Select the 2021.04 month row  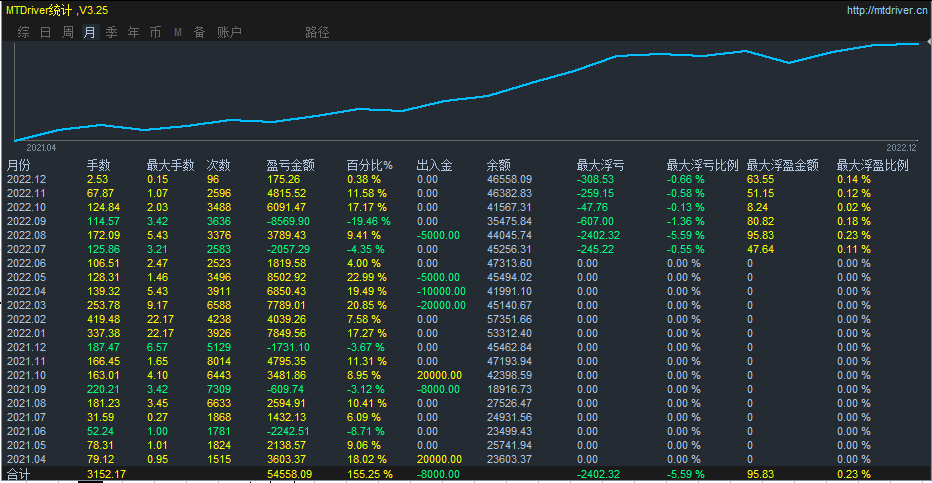pyautogui.click(x=466, y=459)
